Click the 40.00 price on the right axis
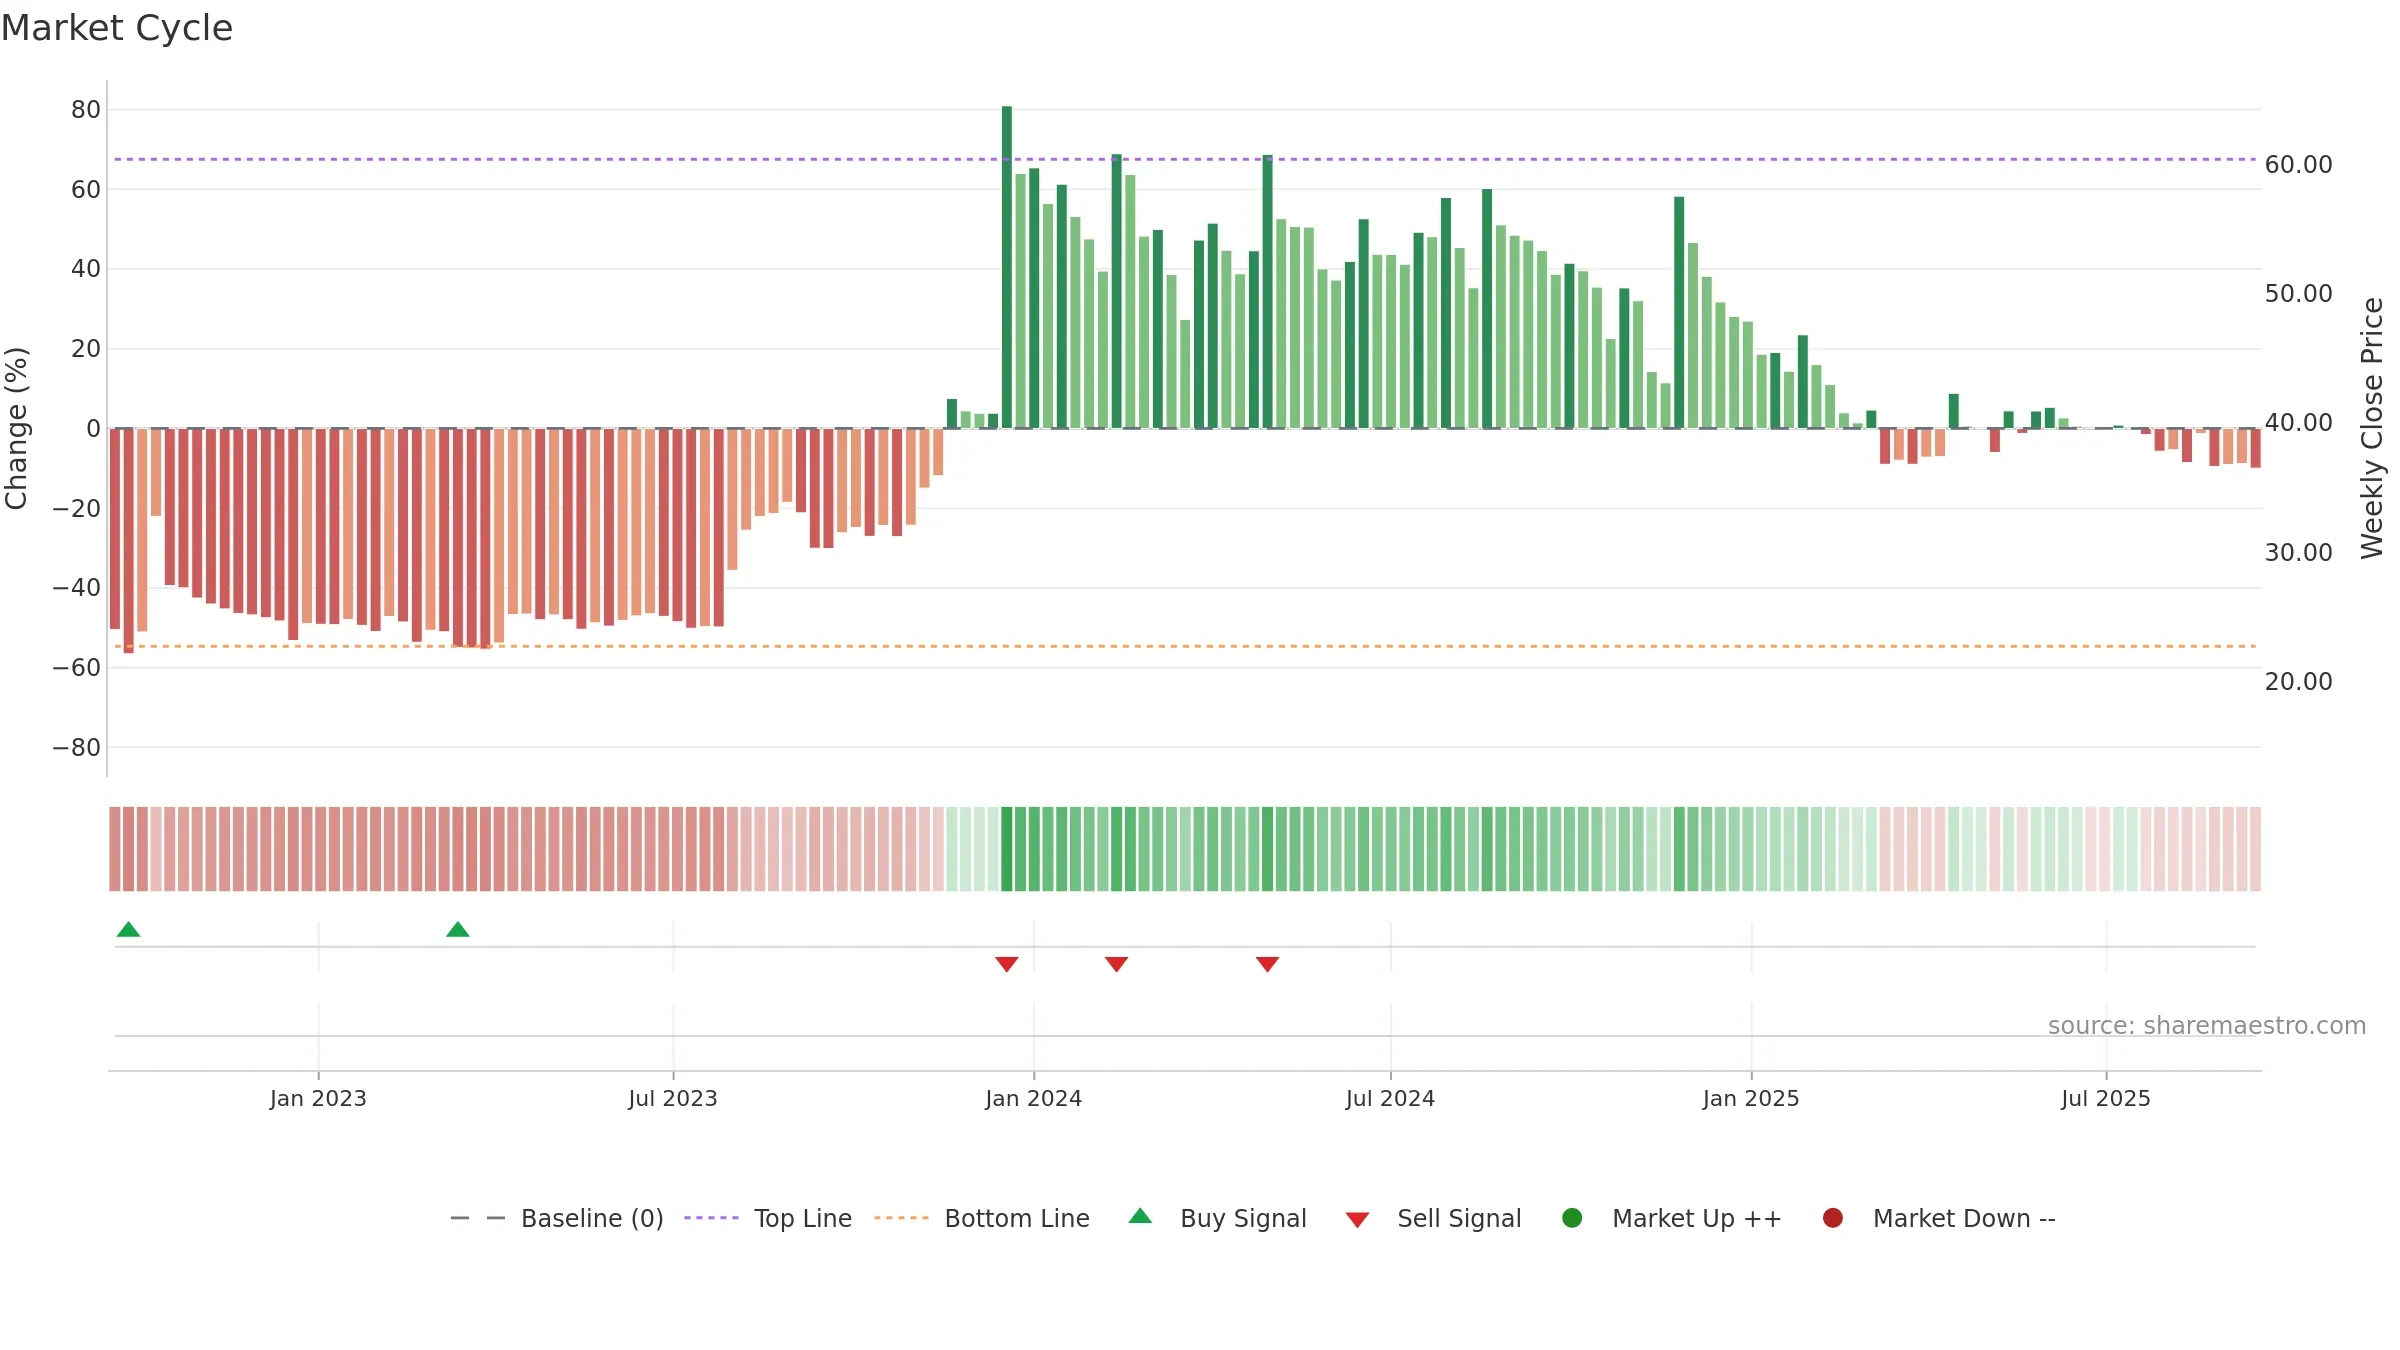The width and height of the screenshot is (2400, 1350). (x=2298, y=422)
